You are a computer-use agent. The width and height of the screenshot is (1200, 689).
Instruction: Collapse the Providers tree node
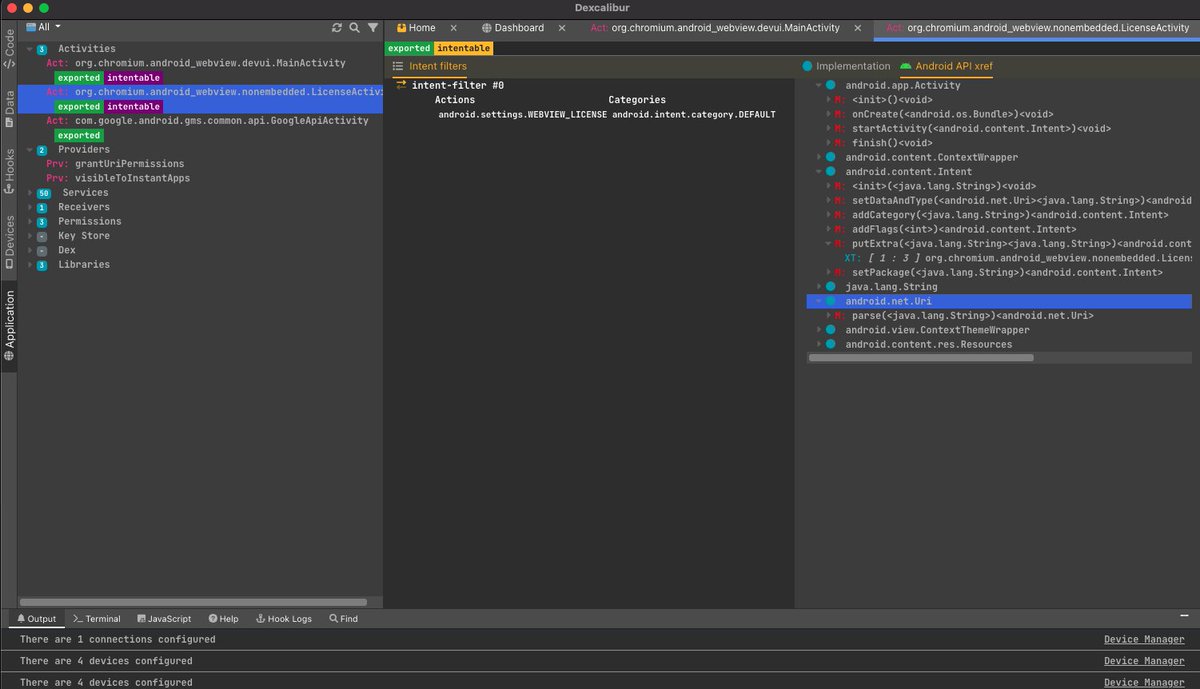coord(30,150)
